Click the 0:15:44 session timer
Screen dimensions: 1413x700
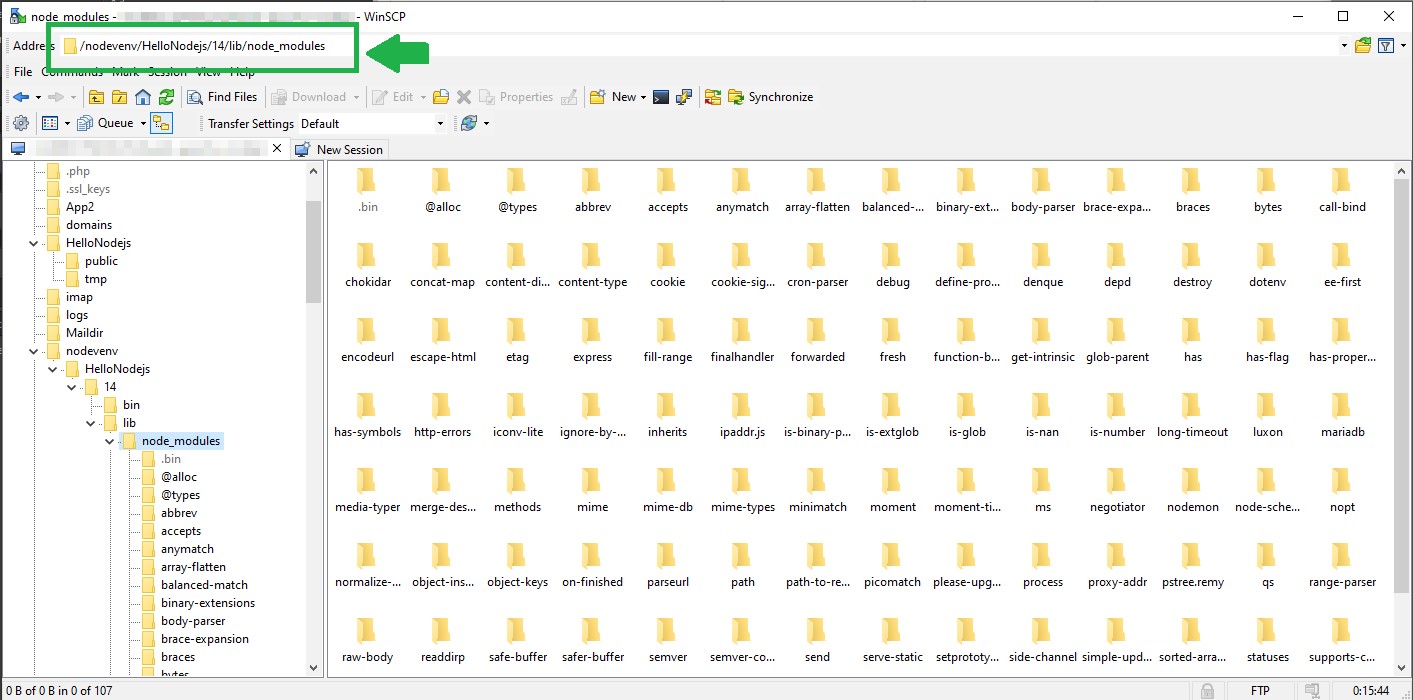(1369, 690)
